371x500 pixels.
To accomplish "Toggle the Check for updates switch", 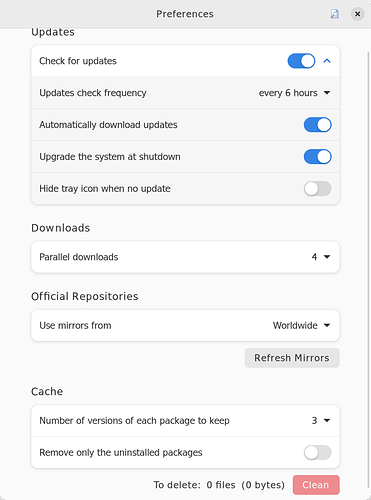I will pyautogui.click(x=301, y=61).
